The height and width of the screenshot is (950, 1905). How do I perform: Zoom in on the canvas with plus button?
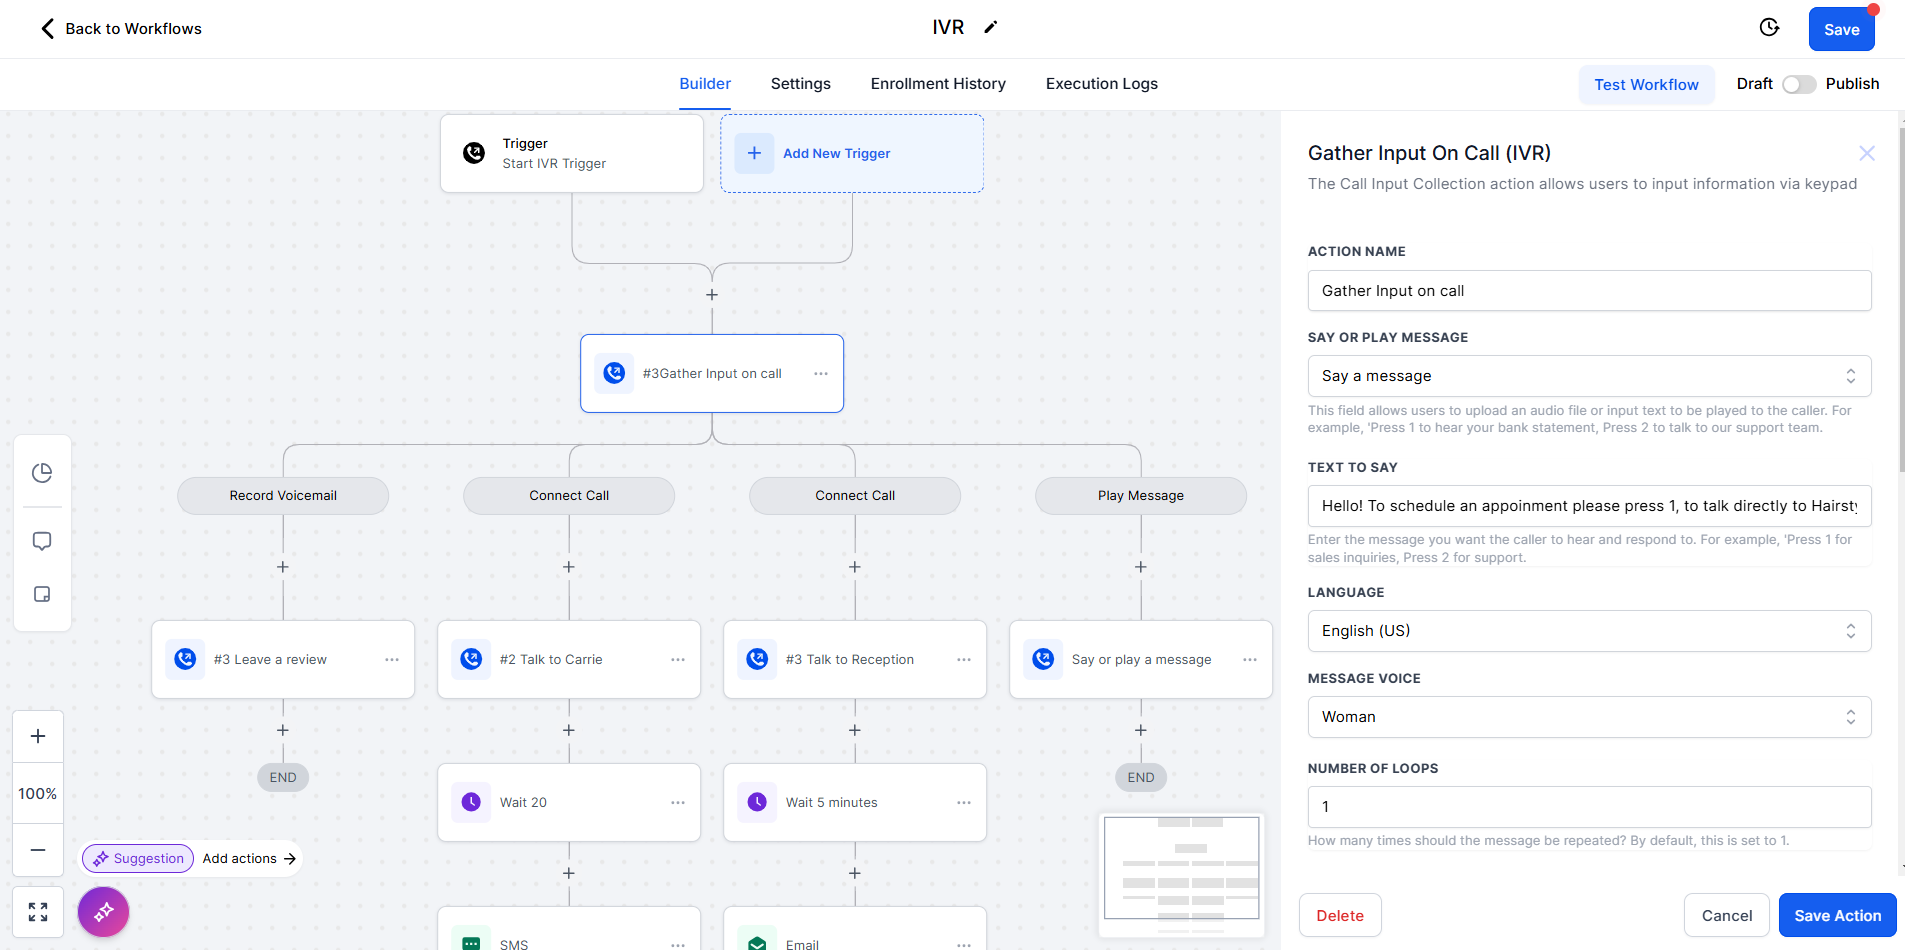(x=38, y=737)
